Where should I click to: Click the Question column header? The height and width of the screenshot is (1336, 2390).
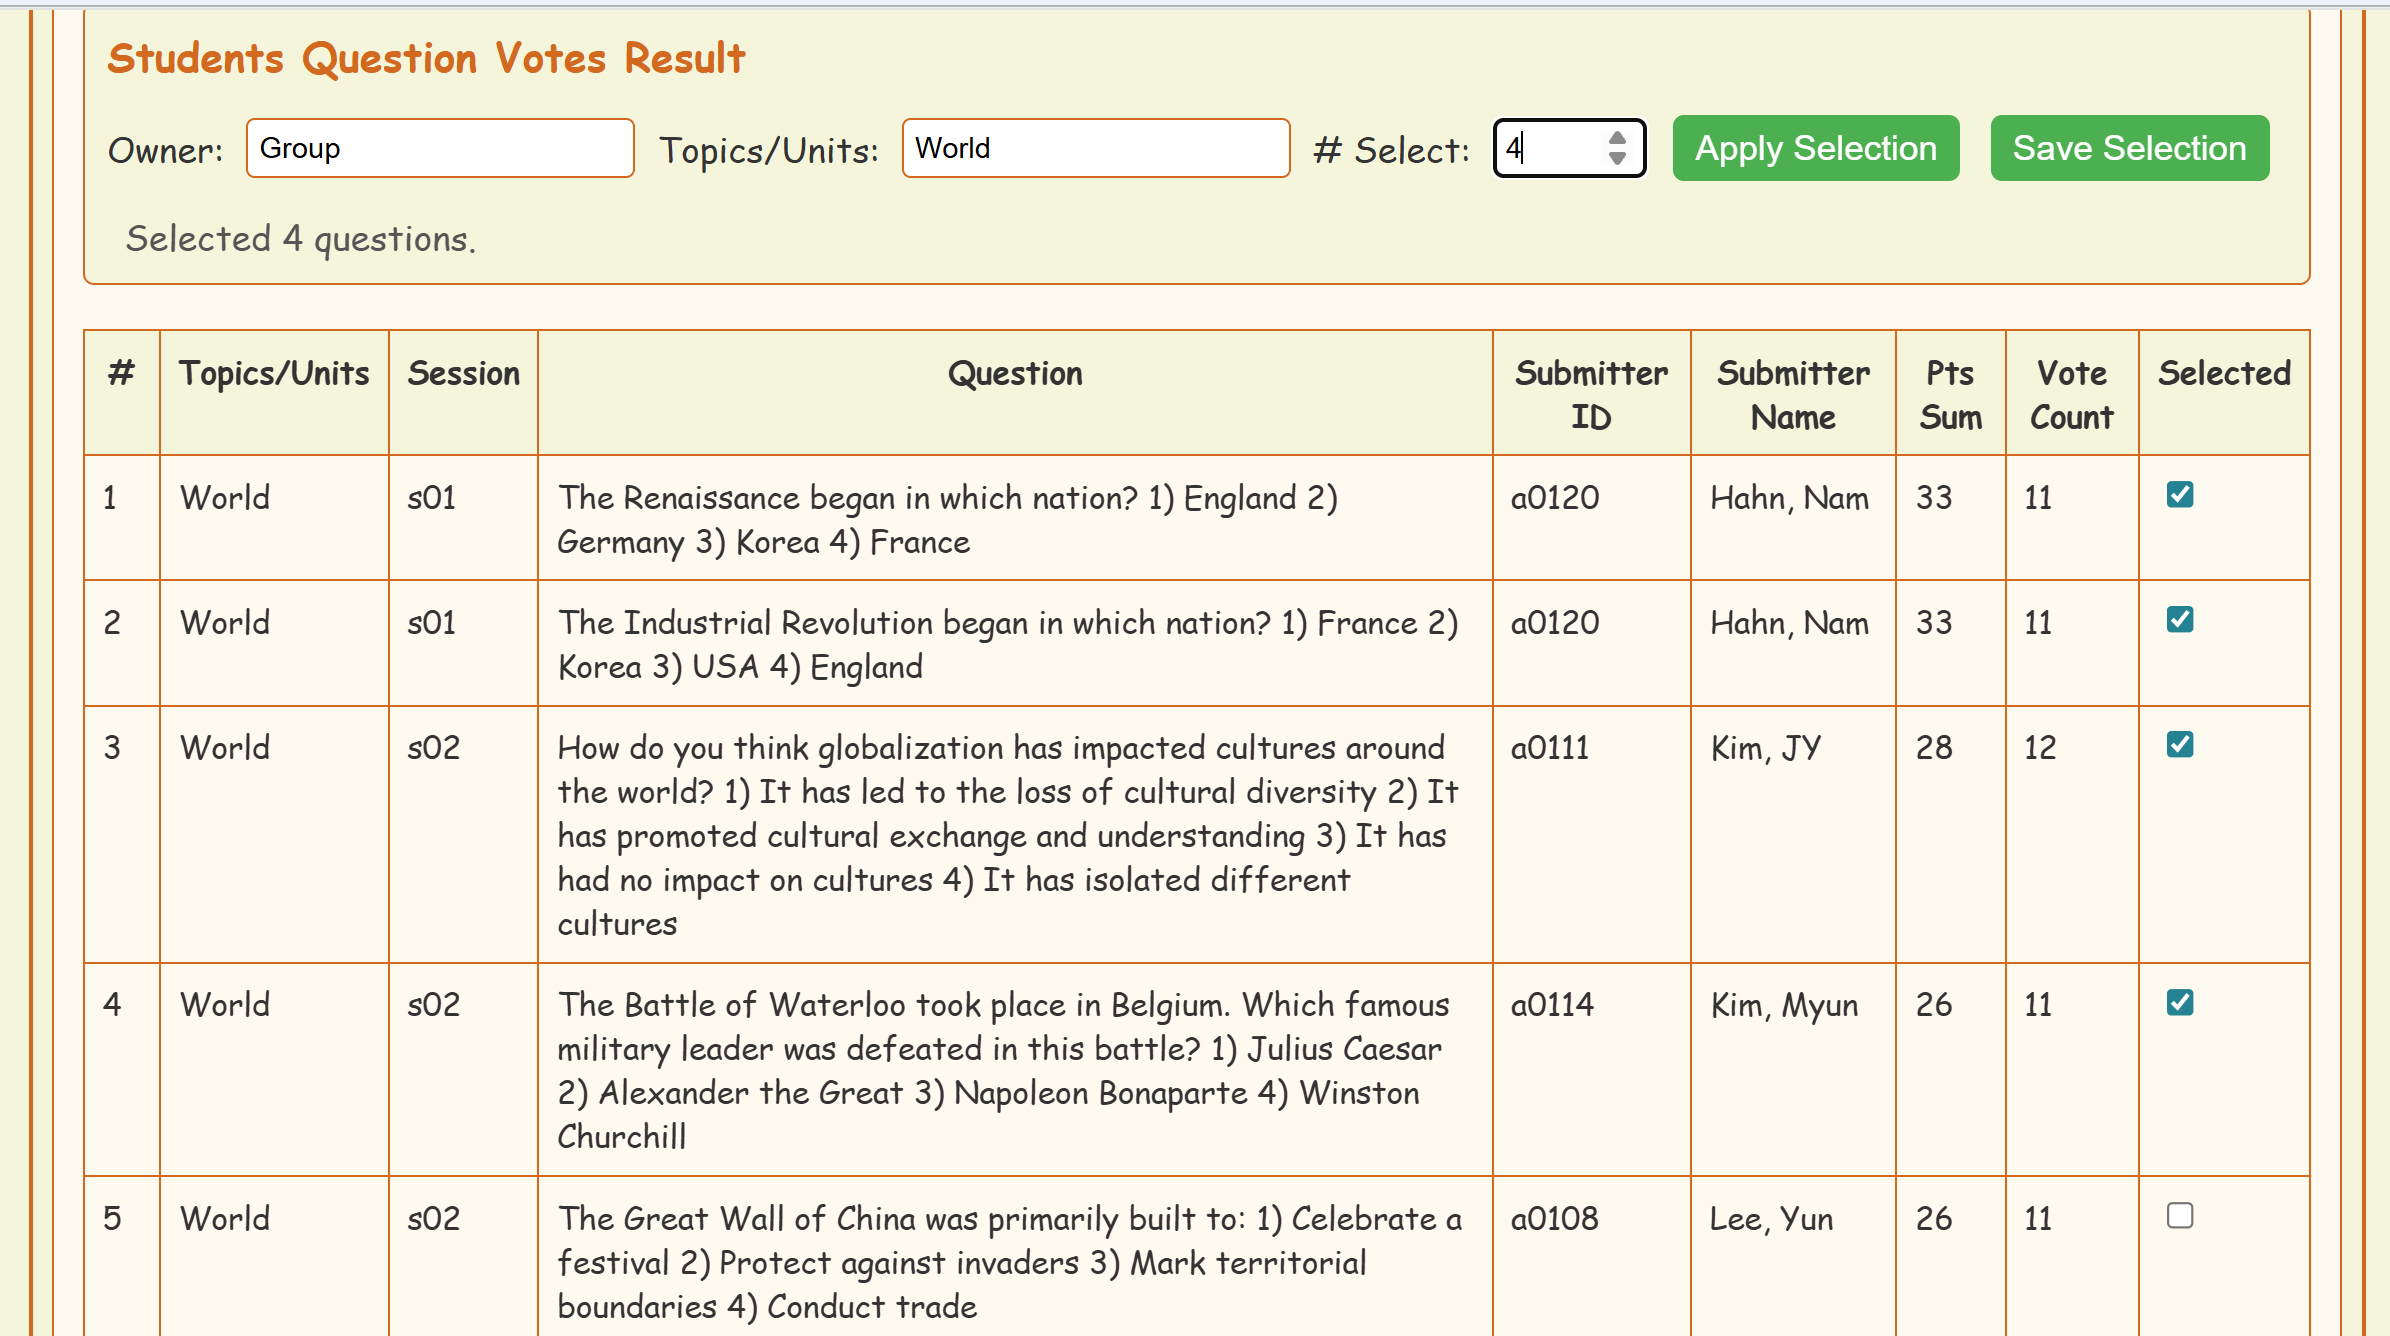(1014, 373)
